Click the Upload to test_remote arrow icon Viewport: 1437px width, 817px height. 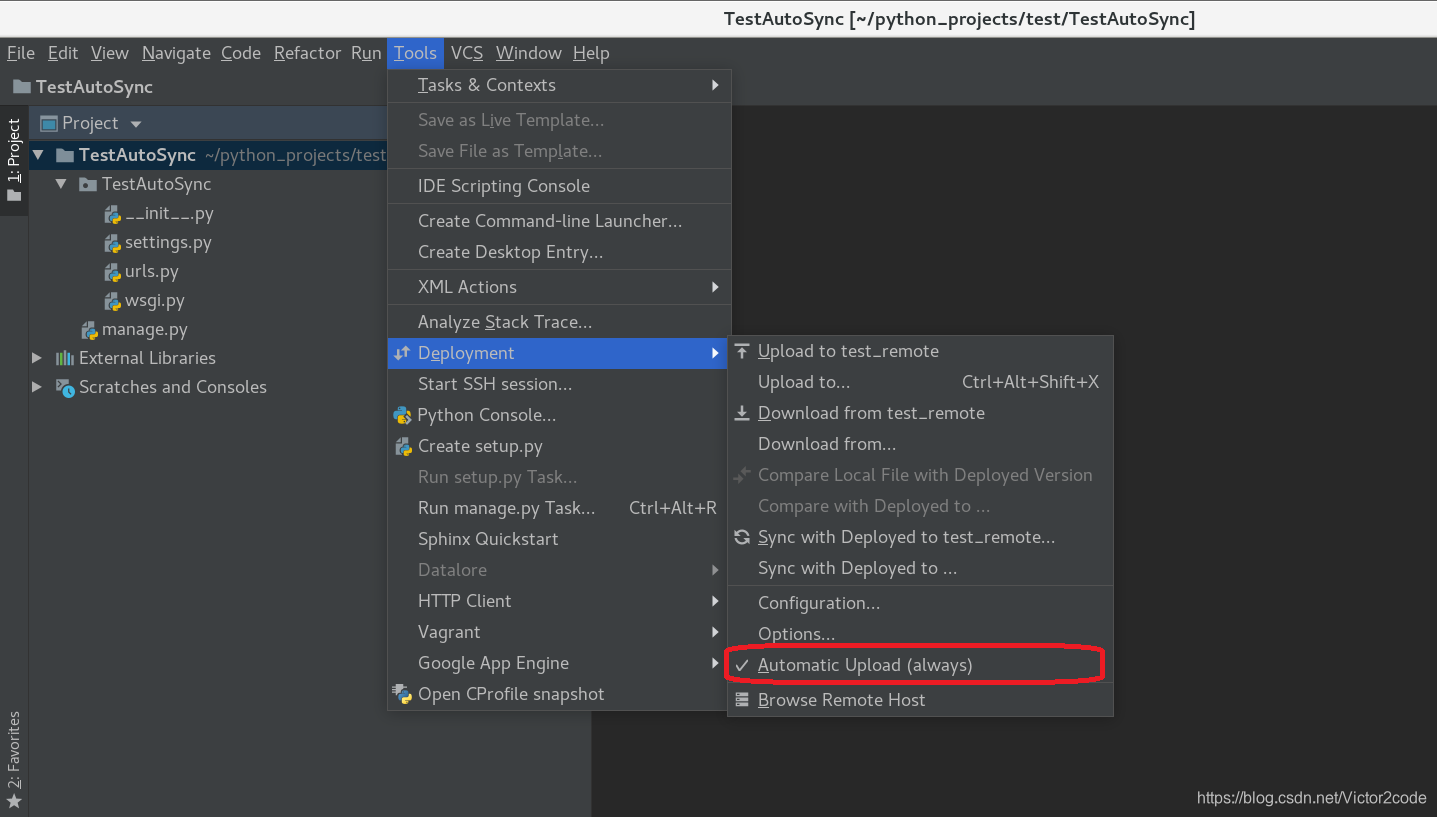pyautogui.click(x=742, y=351)
